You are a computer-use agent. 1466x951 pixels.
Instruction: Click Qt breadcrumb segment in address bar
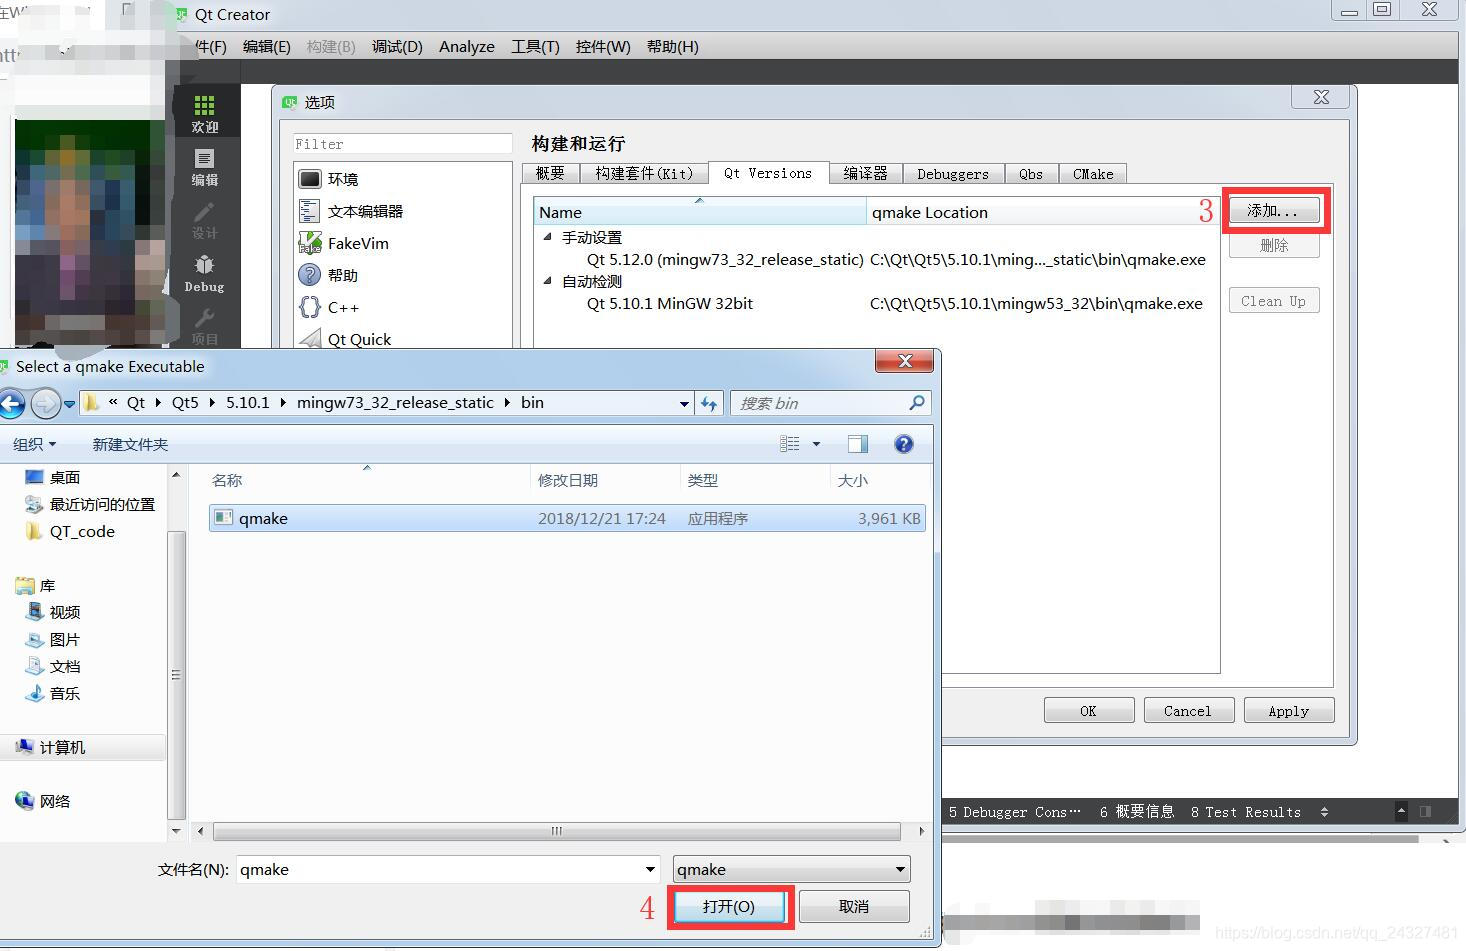(x=136, y=403)
